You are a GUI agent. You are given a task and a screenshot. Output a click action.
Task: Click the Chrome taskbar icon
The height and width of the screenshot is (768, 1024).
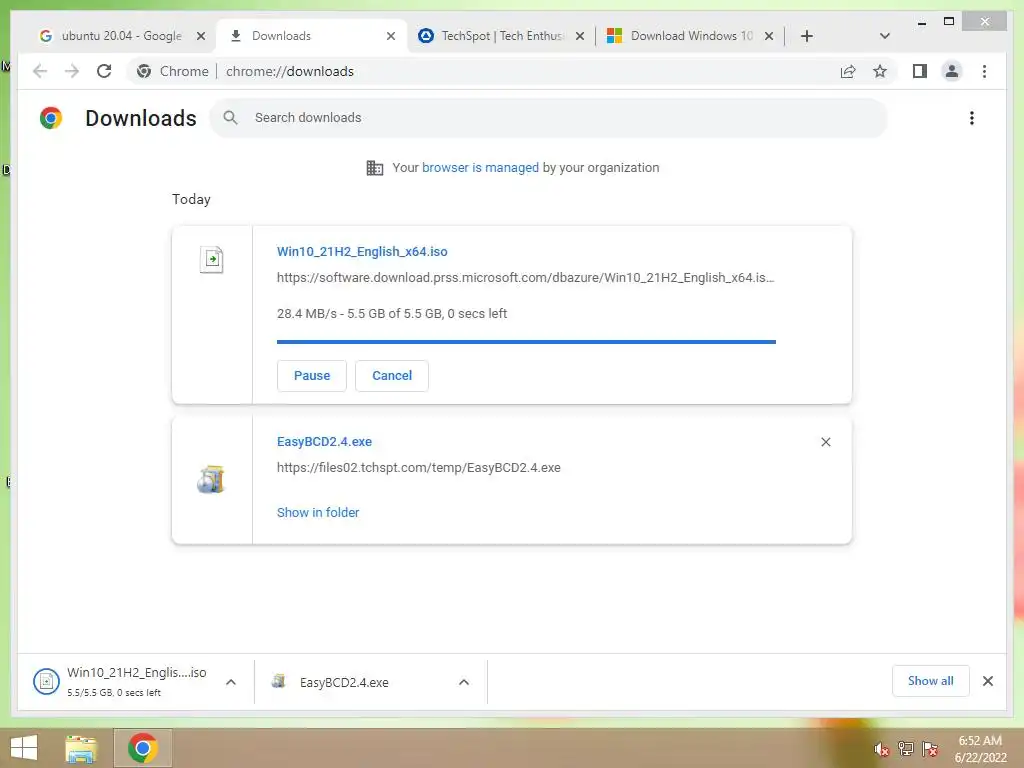[x=143, y=748]
